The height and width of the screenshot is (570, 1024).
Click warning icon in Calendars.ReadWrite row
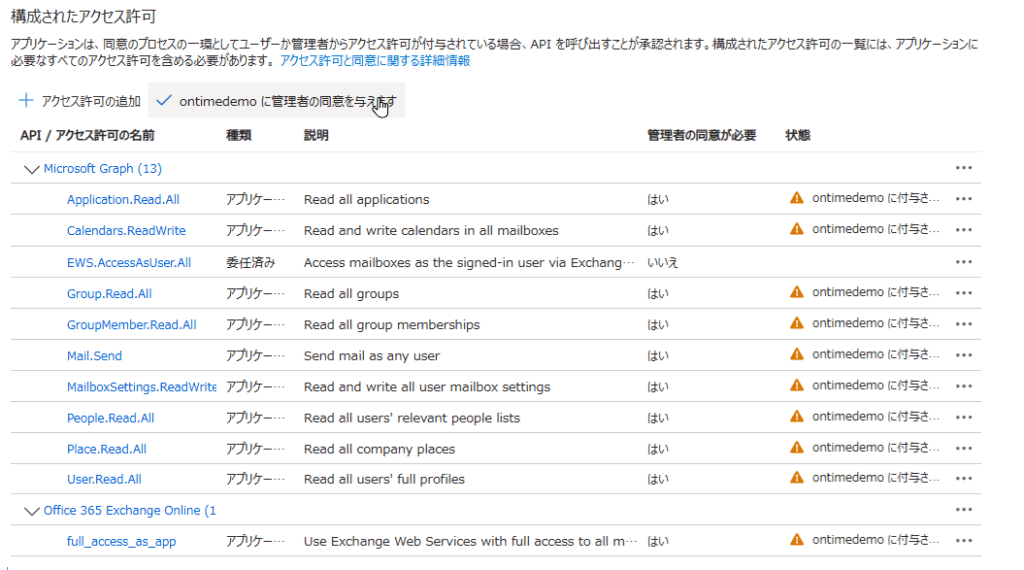[797, 229]
